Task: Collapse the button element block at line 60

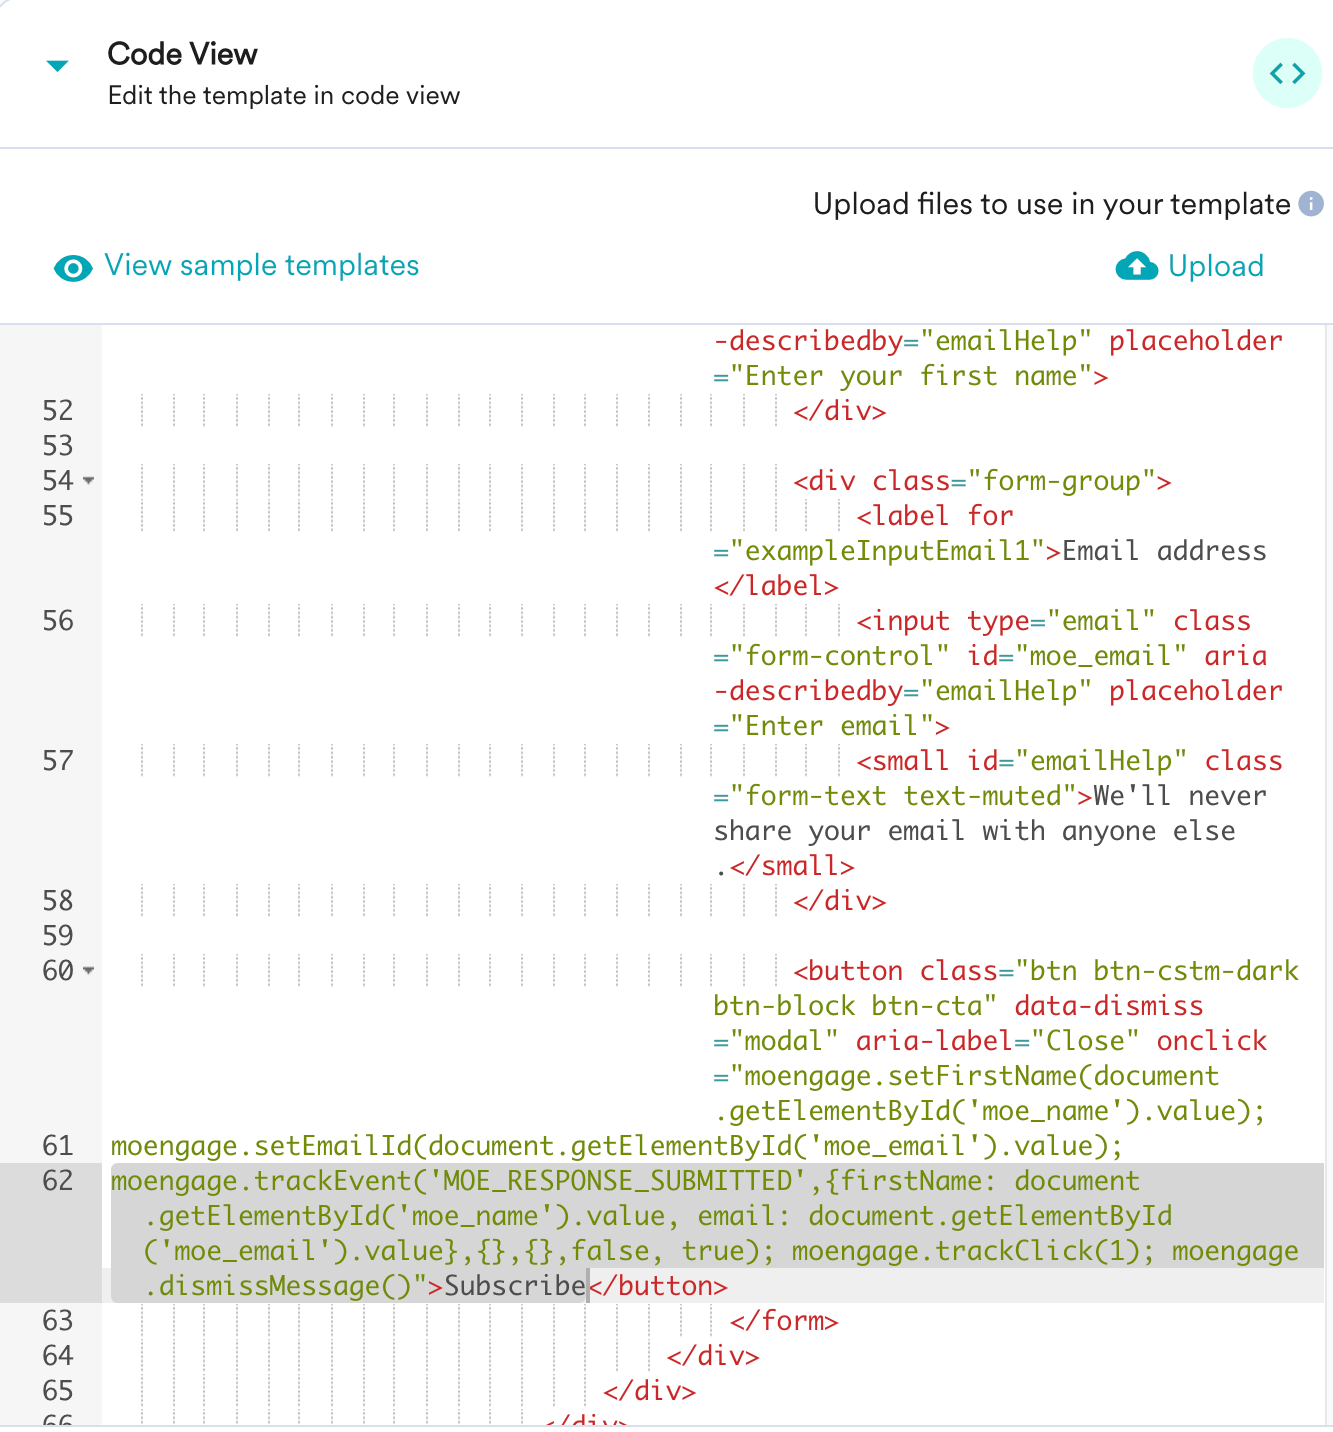Action: (88, 971)
